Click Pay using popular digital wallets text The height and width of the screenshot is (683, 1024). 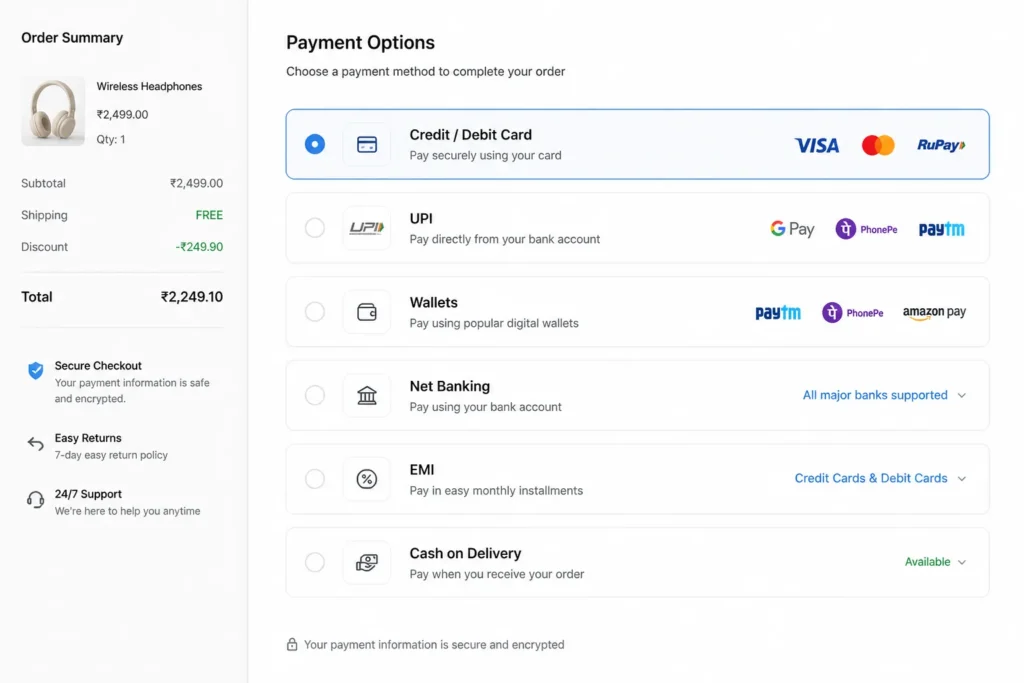[494, 323]
